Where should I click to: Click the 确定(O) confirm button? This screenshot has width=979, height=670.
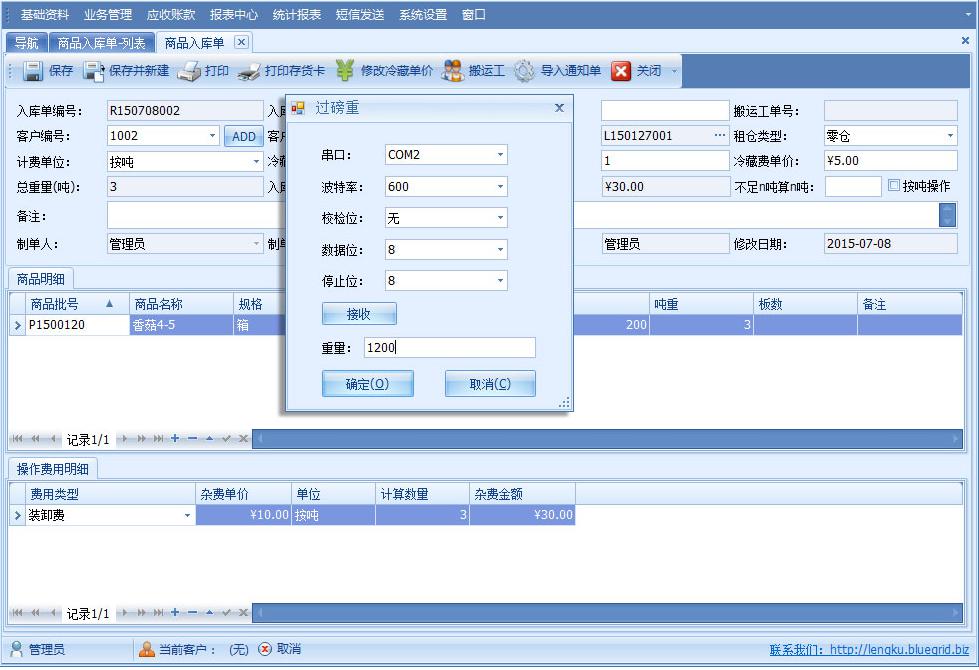pyautogui.click(x=367, y=384)
